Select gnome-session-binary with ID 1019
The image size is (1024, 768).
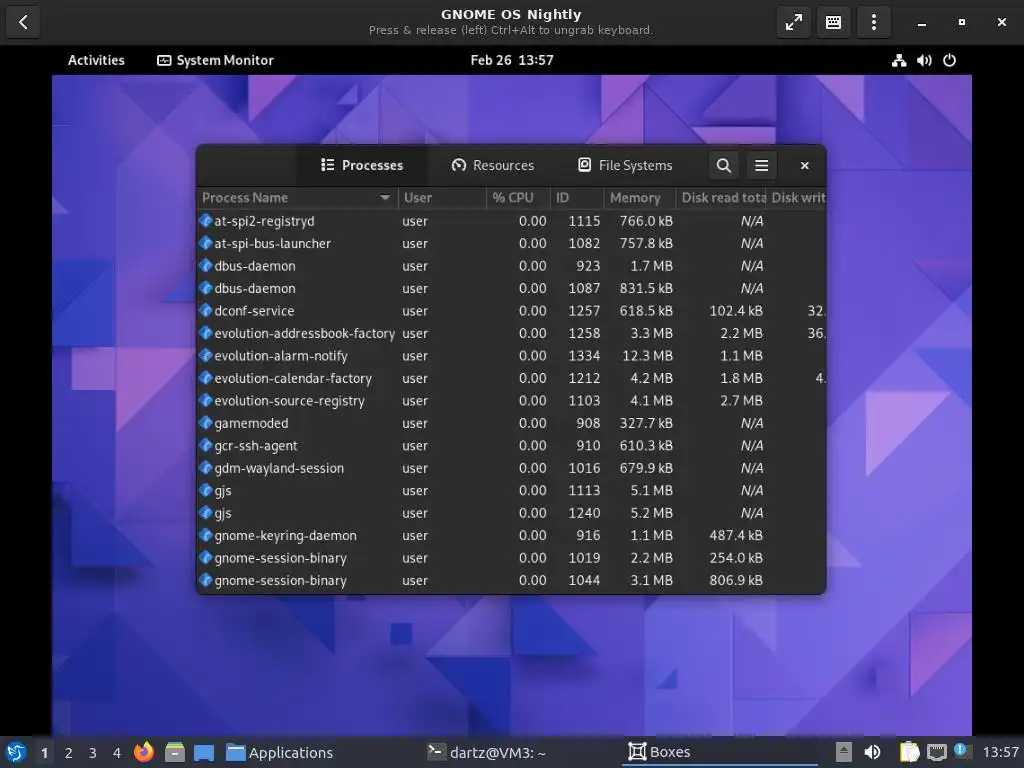[x=511, y=558]
